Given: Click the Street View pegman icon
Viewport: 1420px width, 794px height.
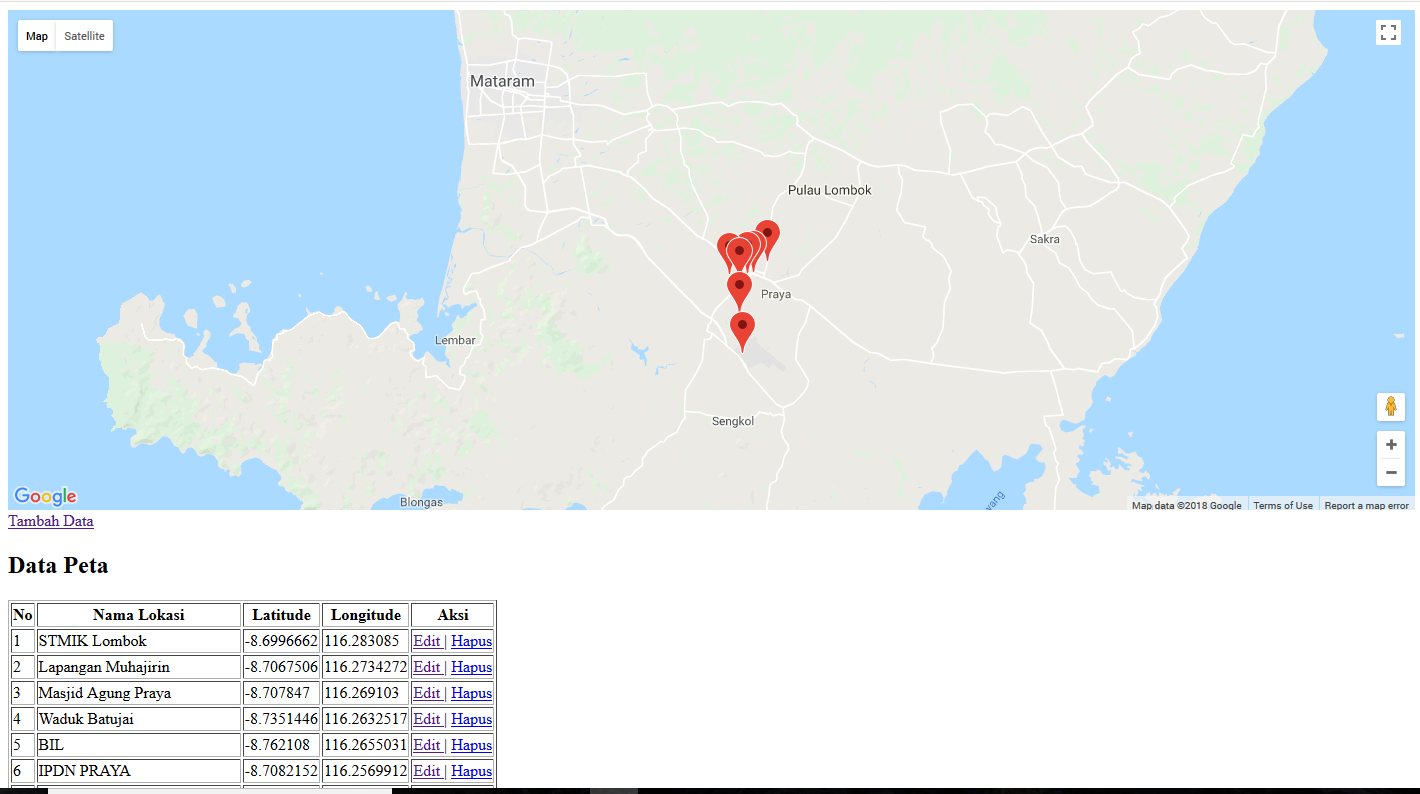Looking at the screenshot, I should pos(1391,407).
